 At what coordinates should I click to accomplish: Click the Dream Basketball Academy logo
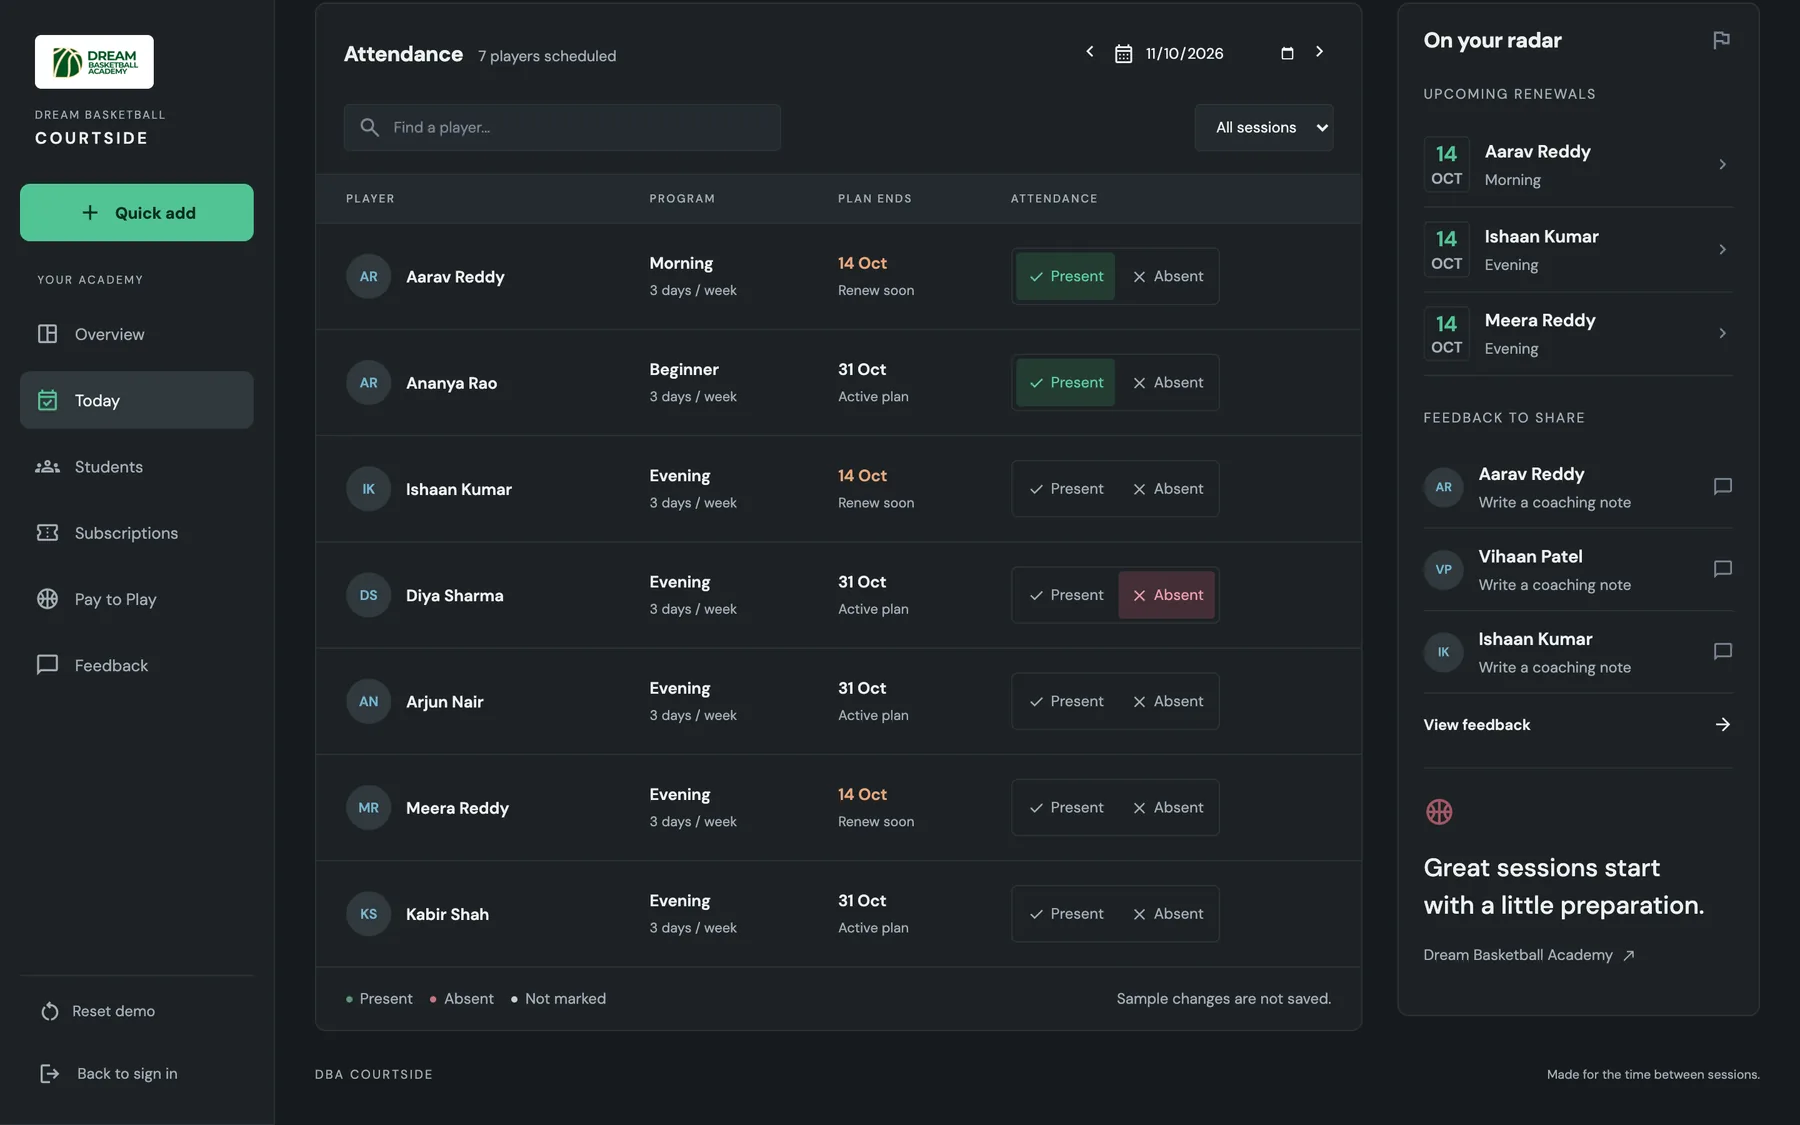[94, 62]
